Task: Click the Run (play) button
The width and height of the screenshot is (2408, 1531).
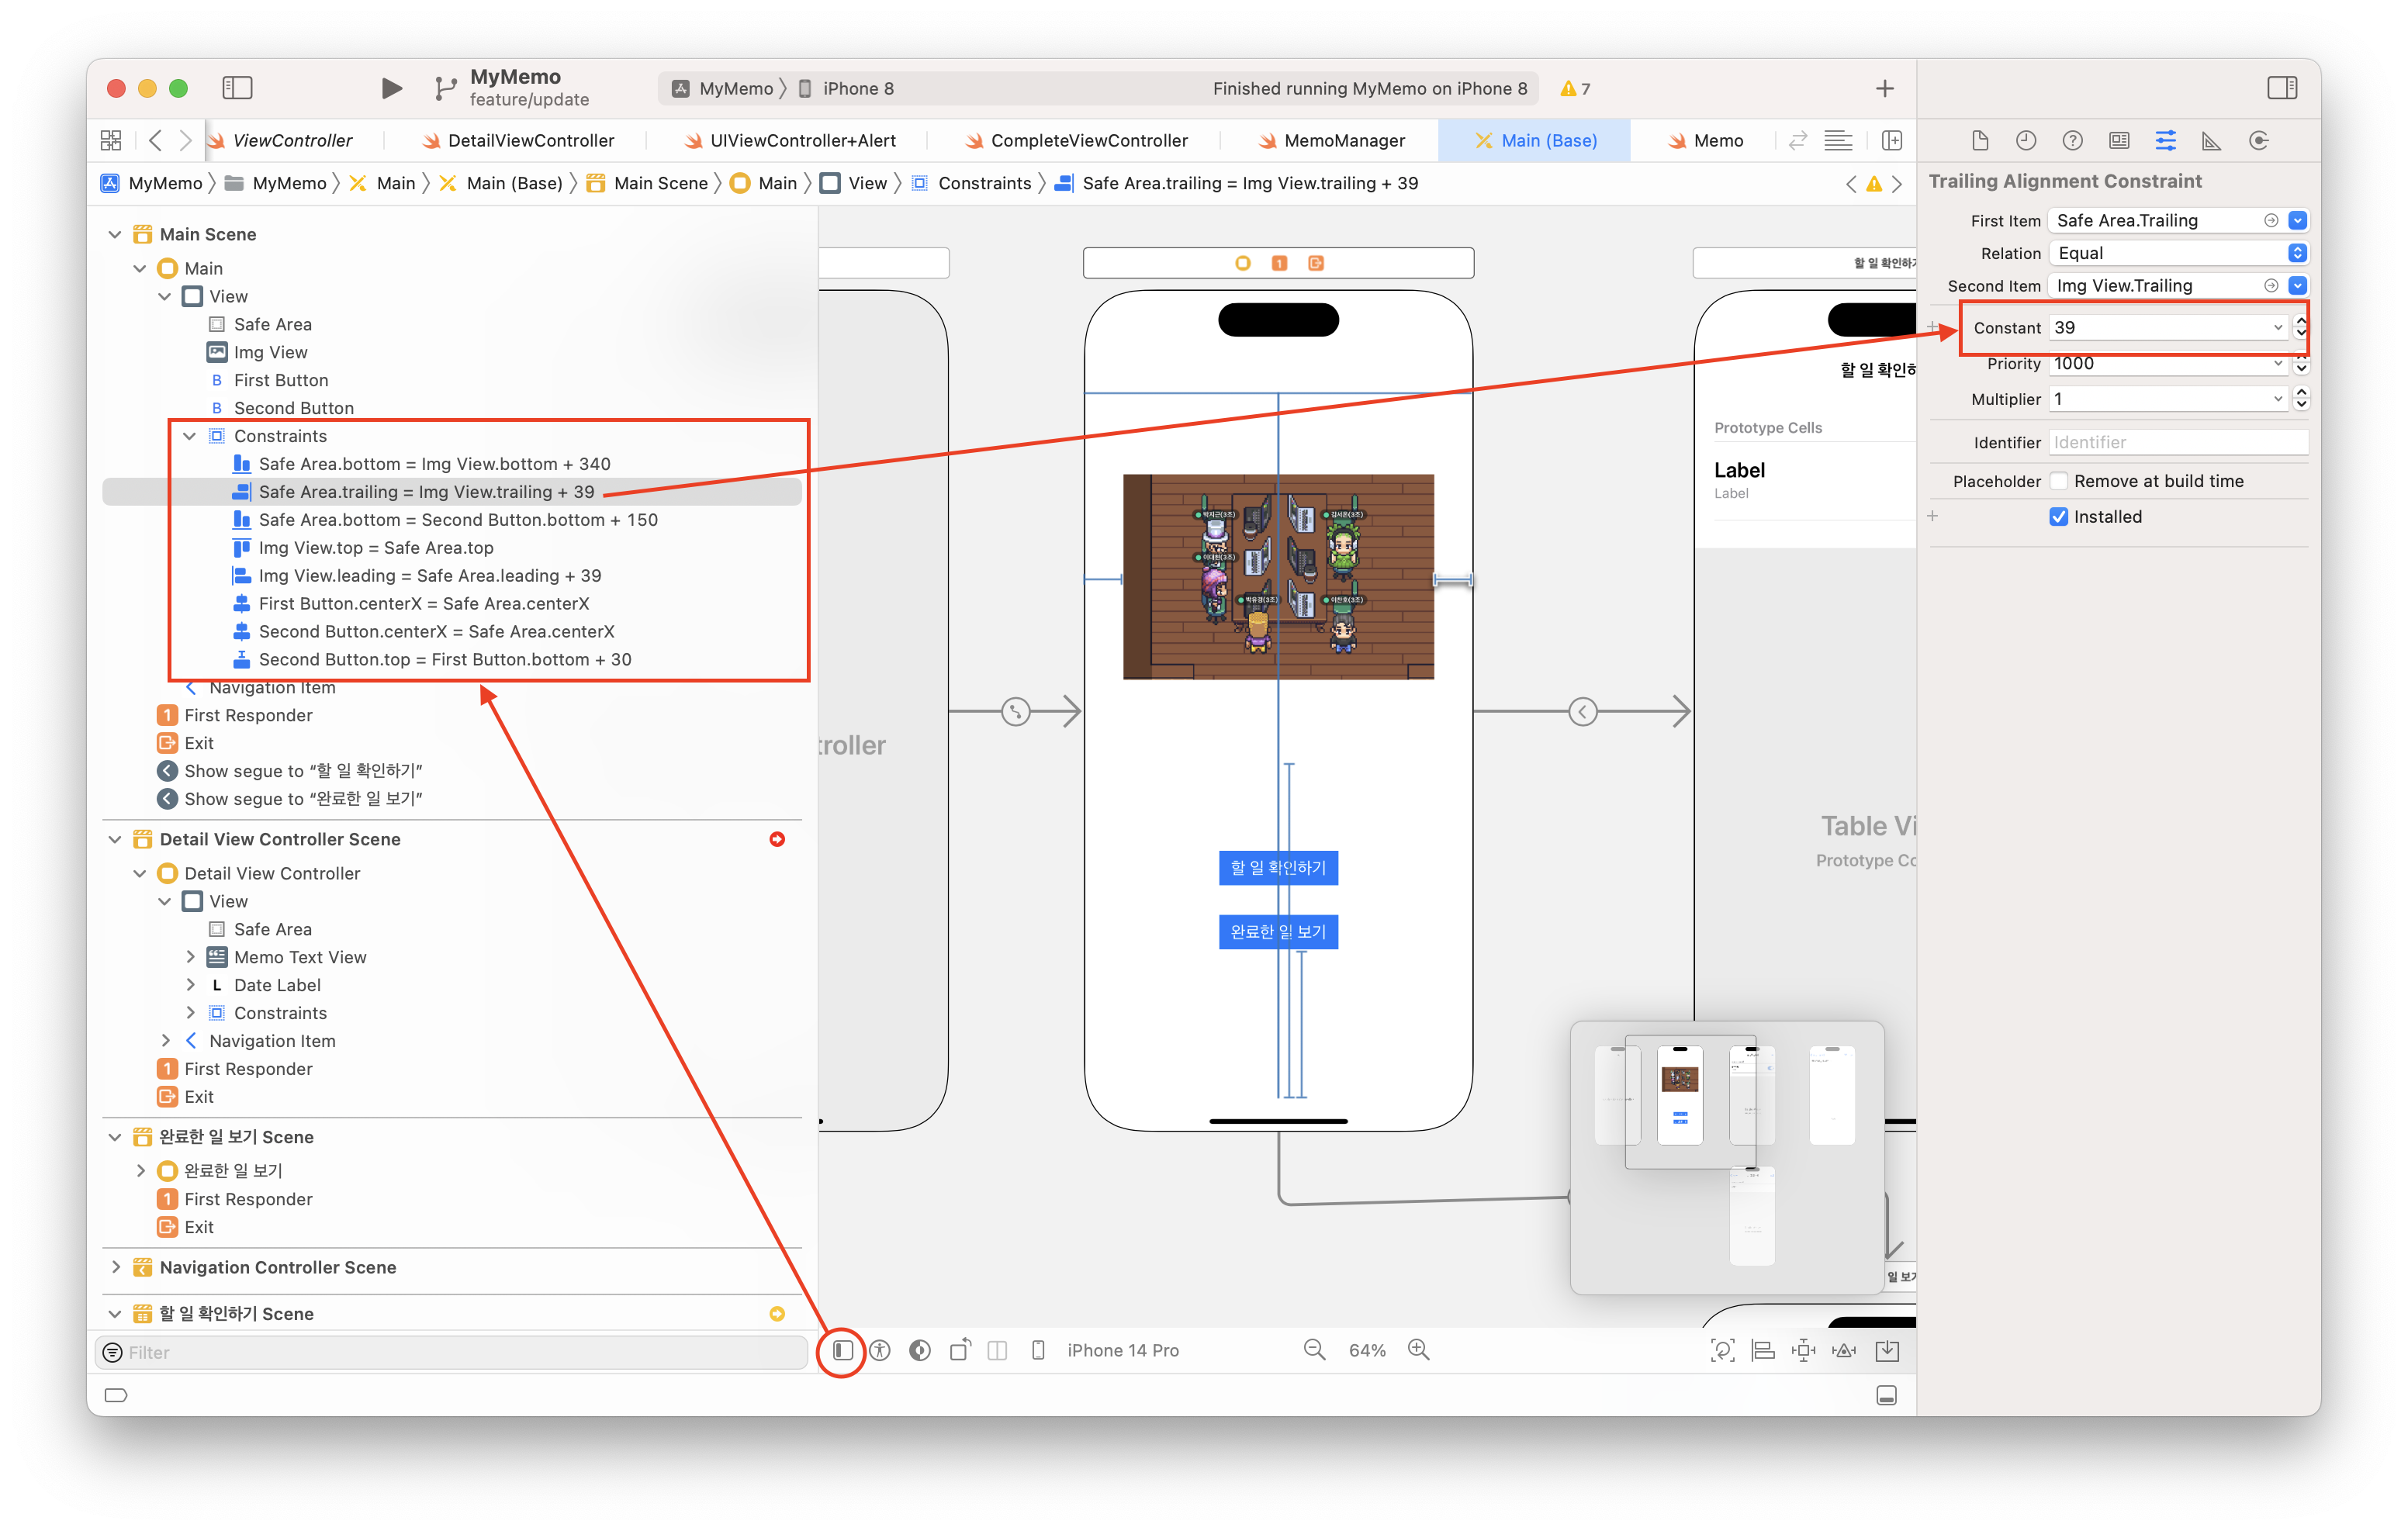Action: [391, 88]
